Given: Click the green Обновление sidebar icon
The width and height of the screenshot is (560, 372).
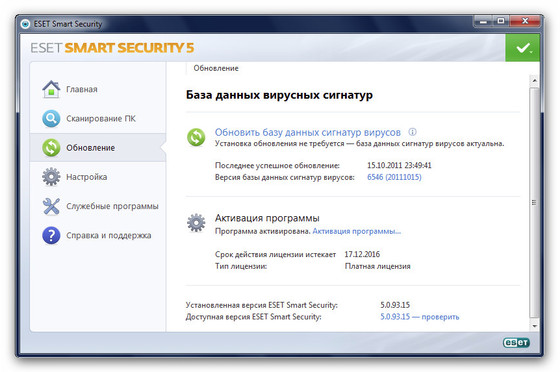Looking at the screenshot, I should (51, 148).
